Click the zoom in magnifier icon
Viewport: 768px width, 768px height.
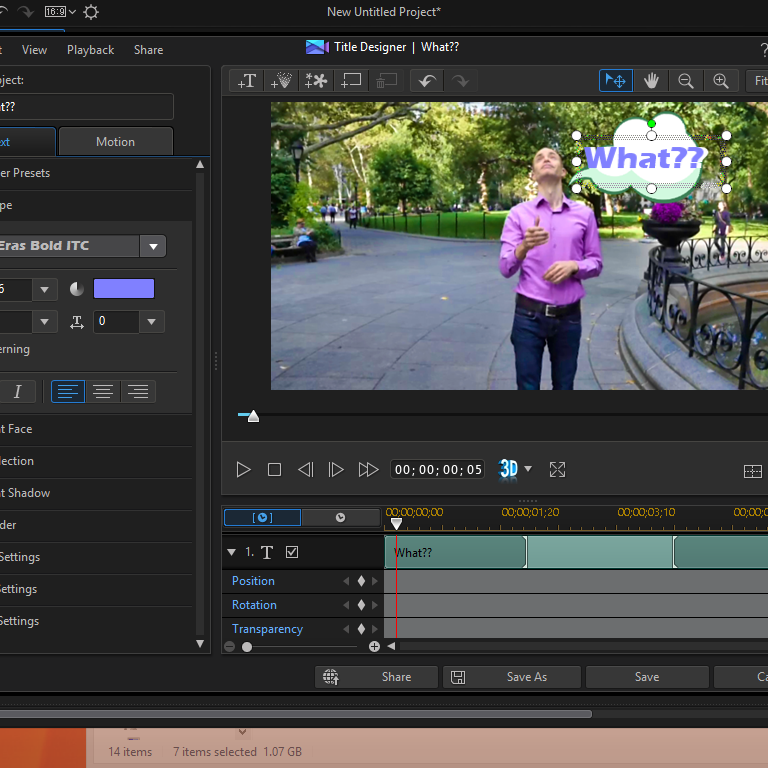pyautogui.click(x=720, y=81)
